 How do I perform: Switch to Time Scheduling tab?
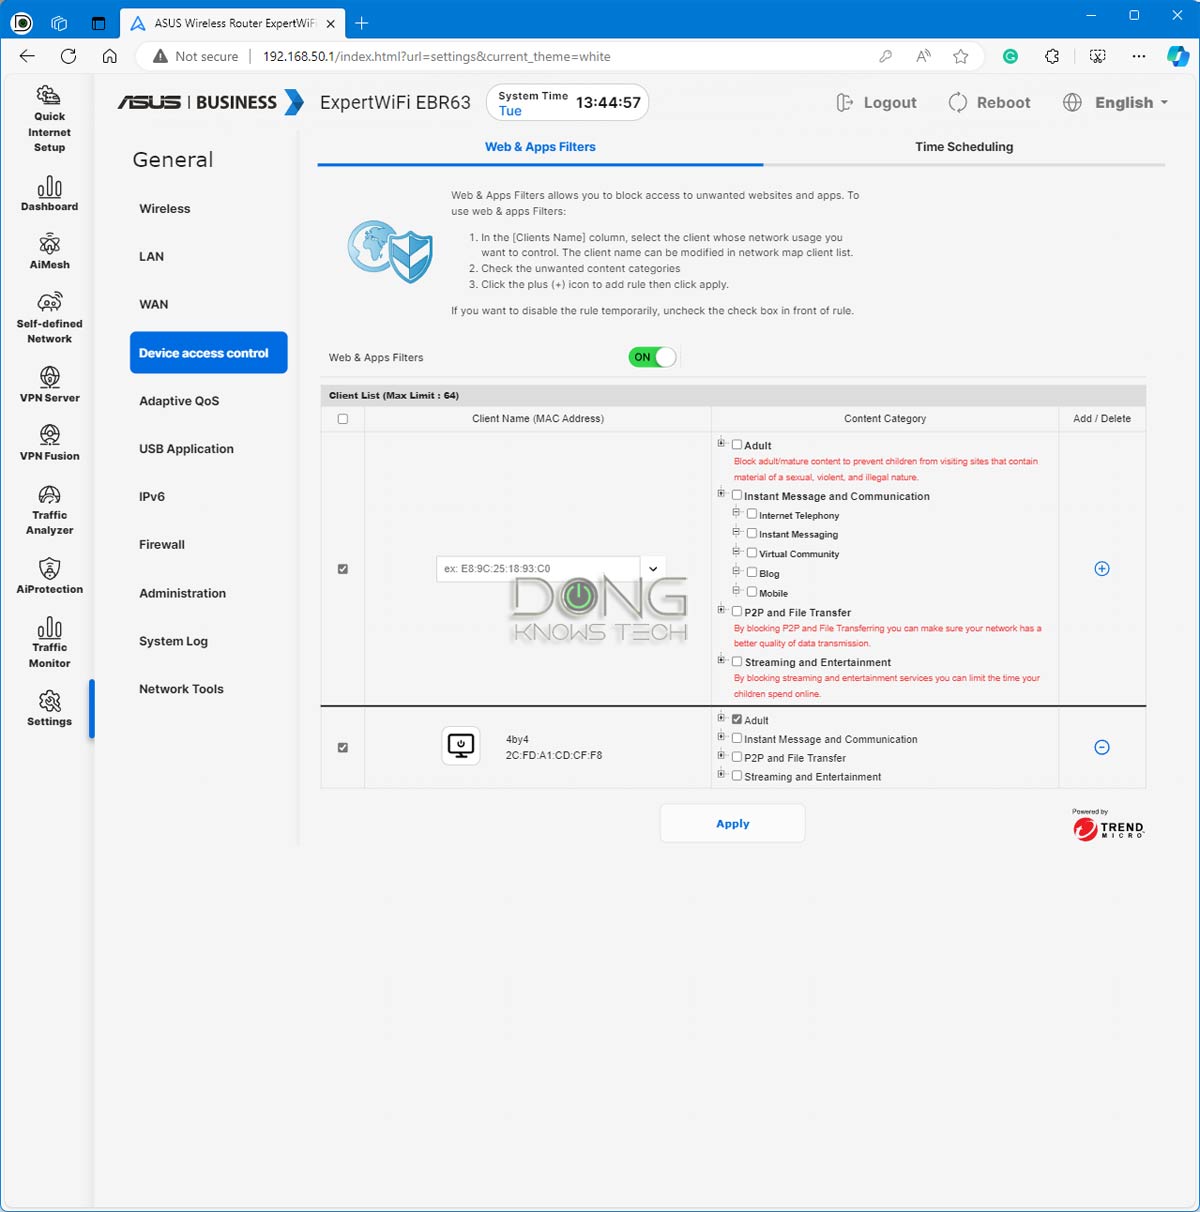point(964,147)
